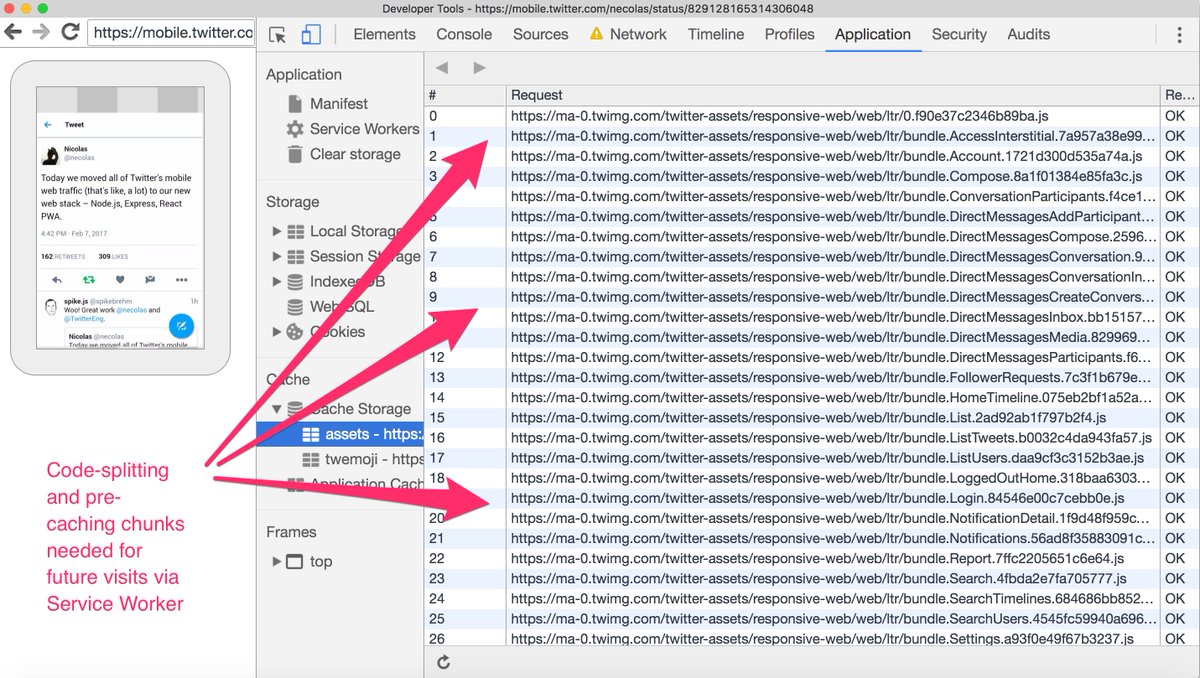
Task: Select the bundle.HomeTimeline request row
Action: point(812,397)
